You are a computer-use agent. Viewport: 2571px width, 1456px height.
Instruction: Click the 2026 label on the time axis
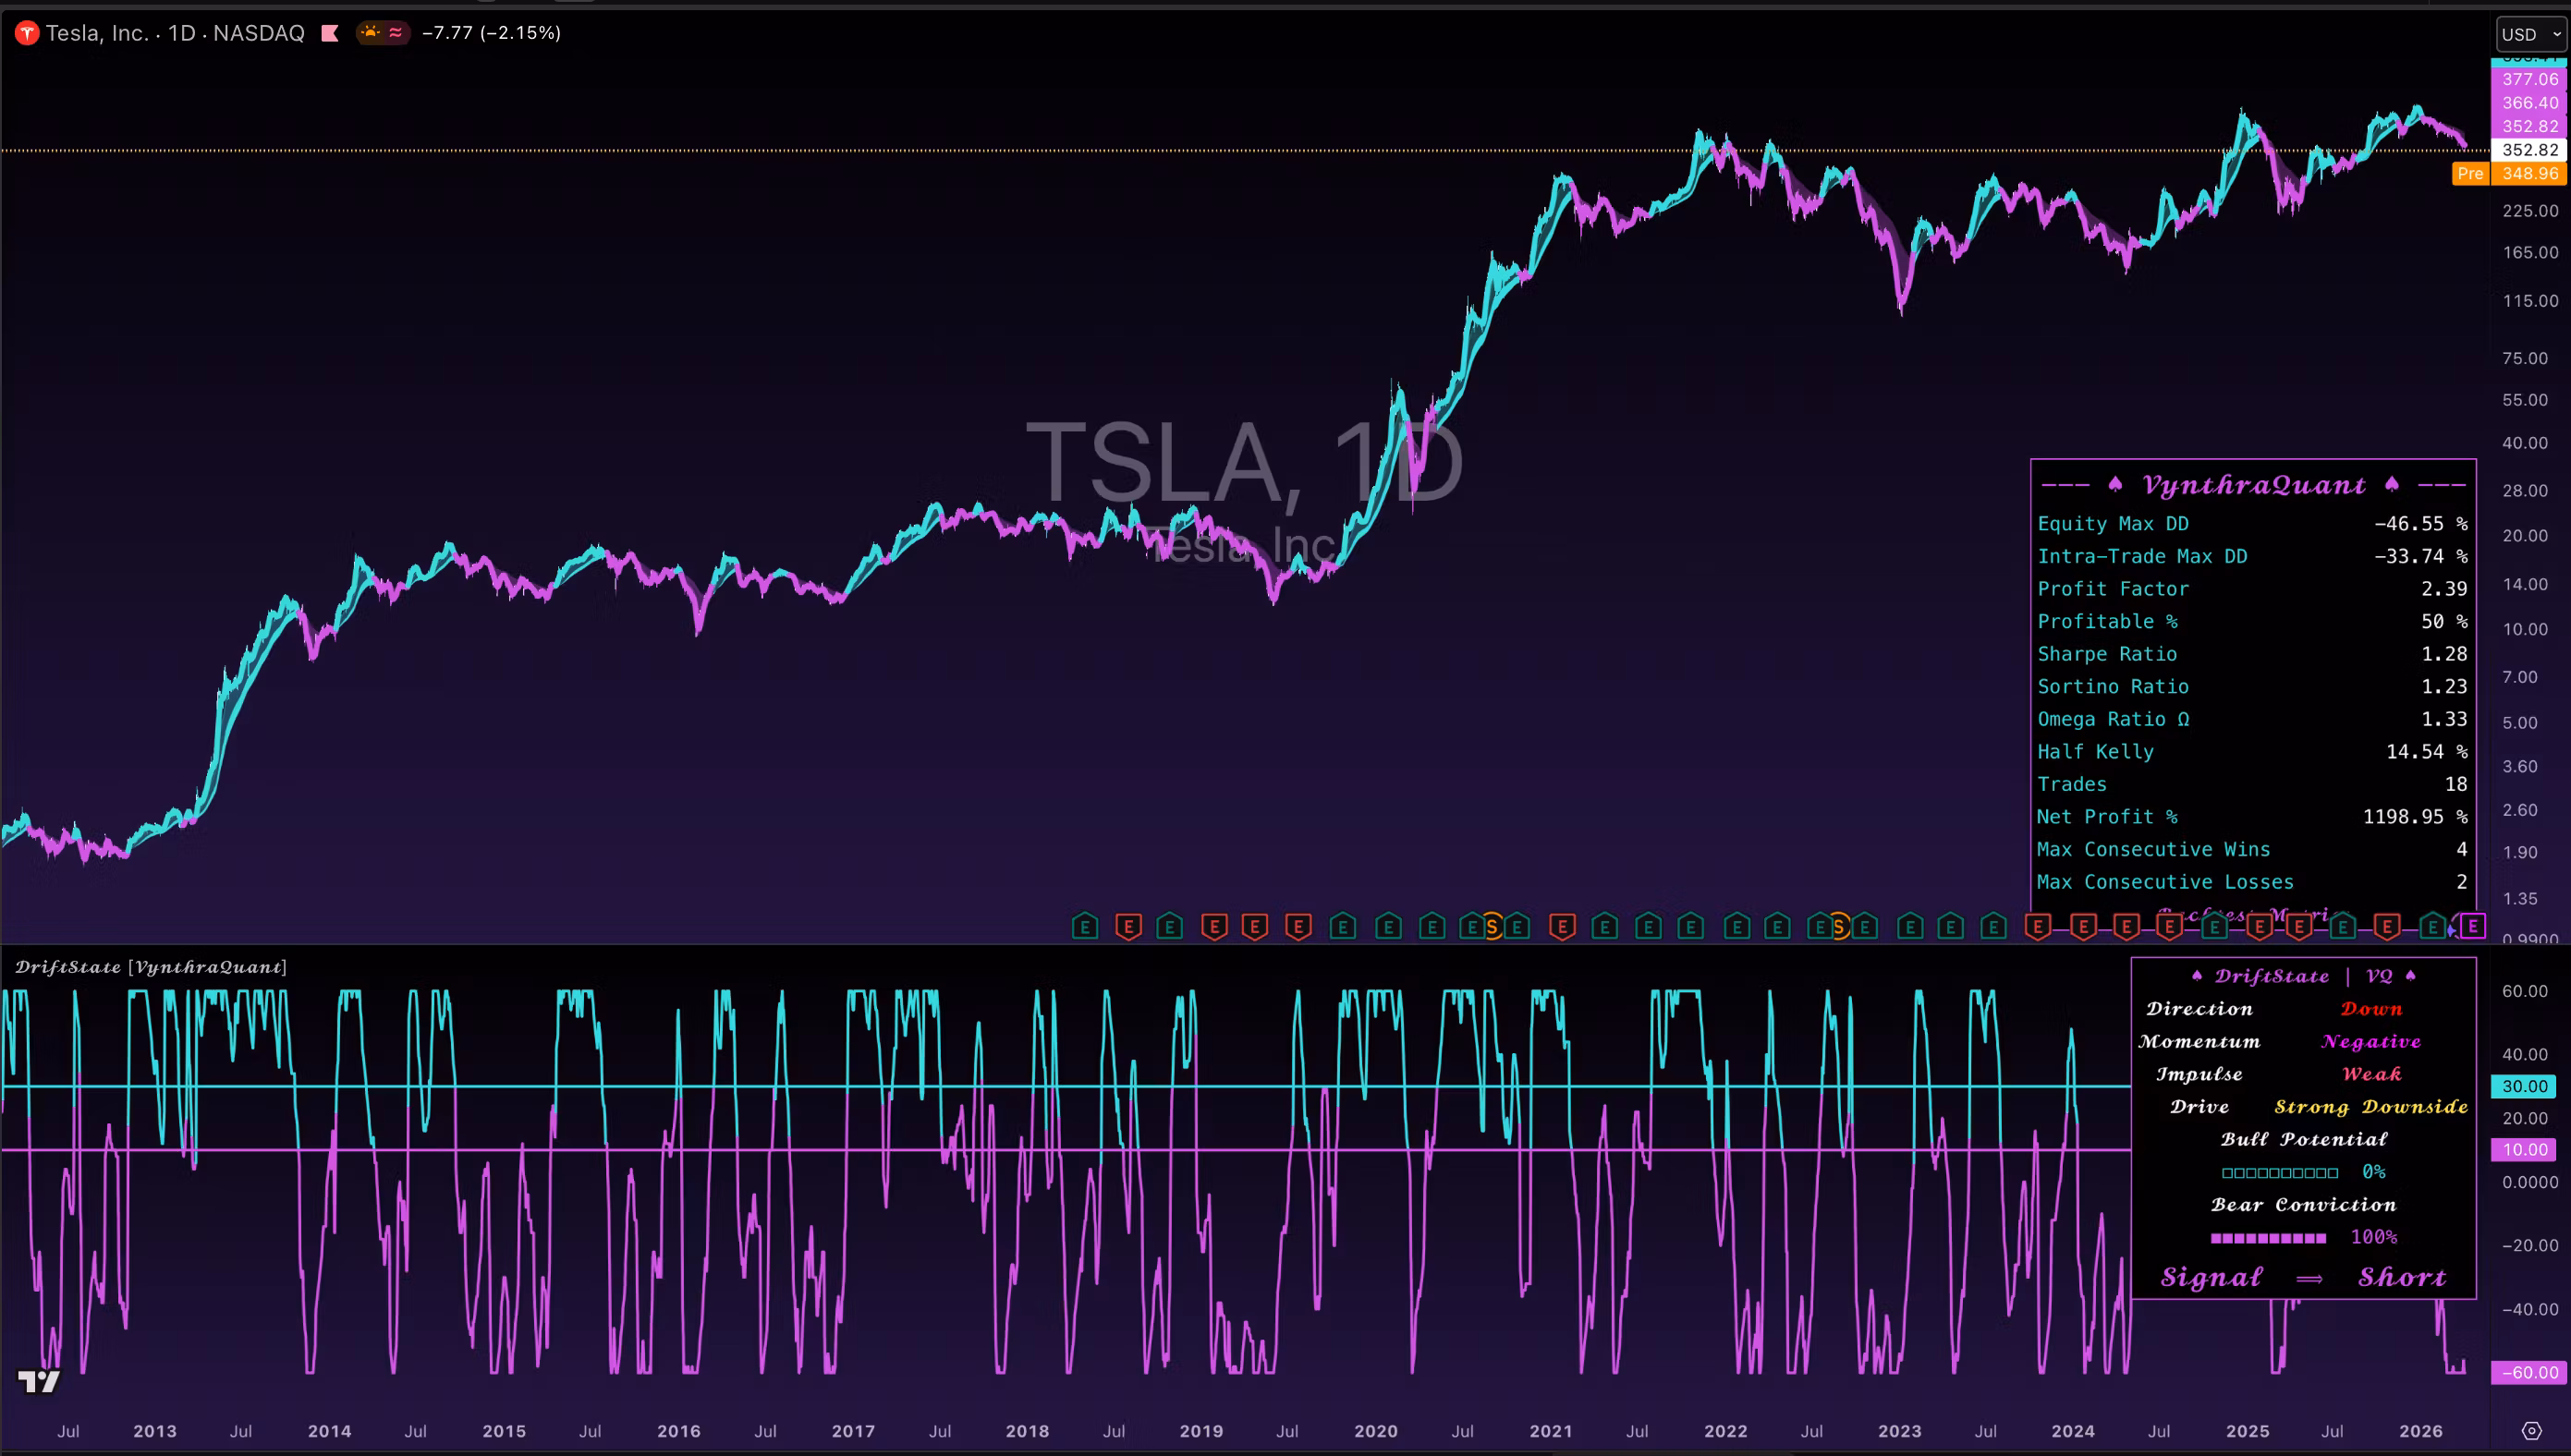click(x=2421, y=1431)
